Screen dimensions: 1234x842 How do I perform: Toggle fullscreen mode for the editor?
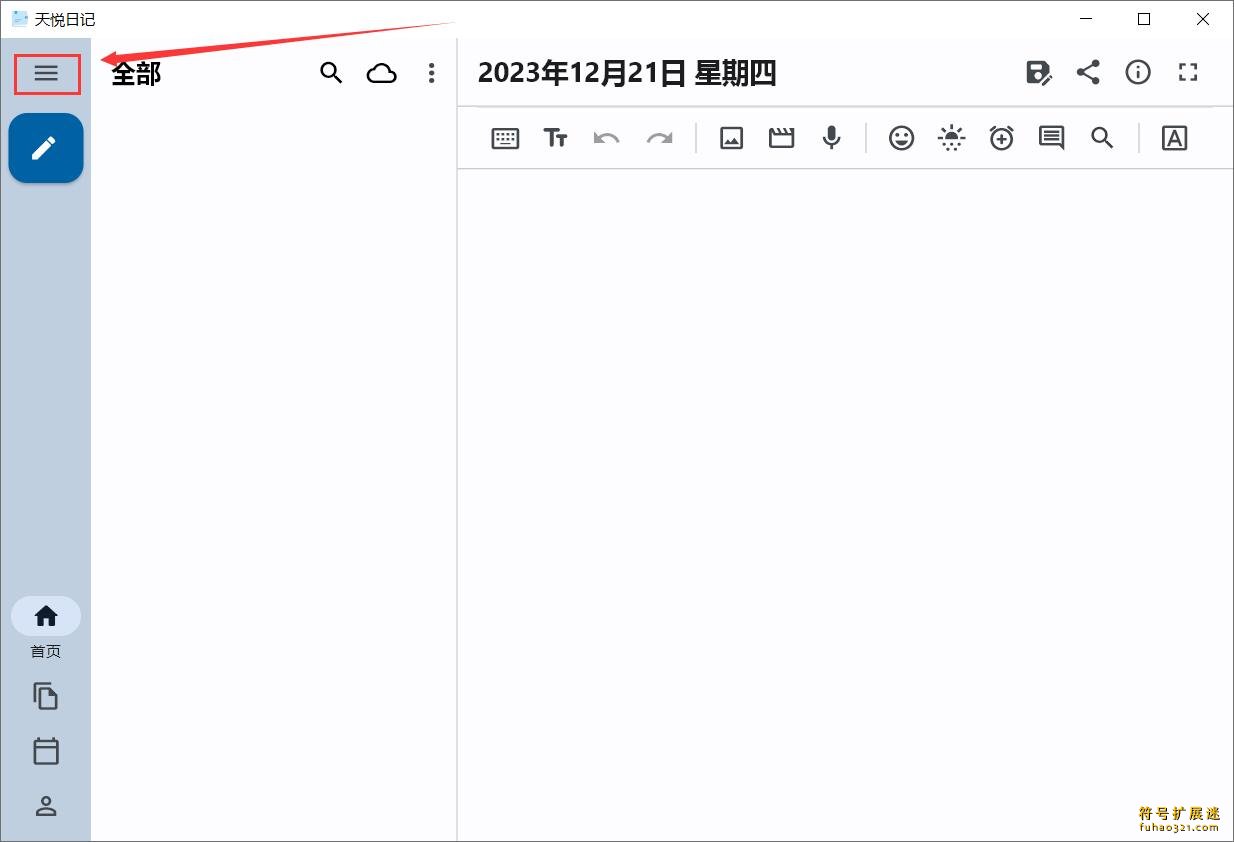point(1187,72)
